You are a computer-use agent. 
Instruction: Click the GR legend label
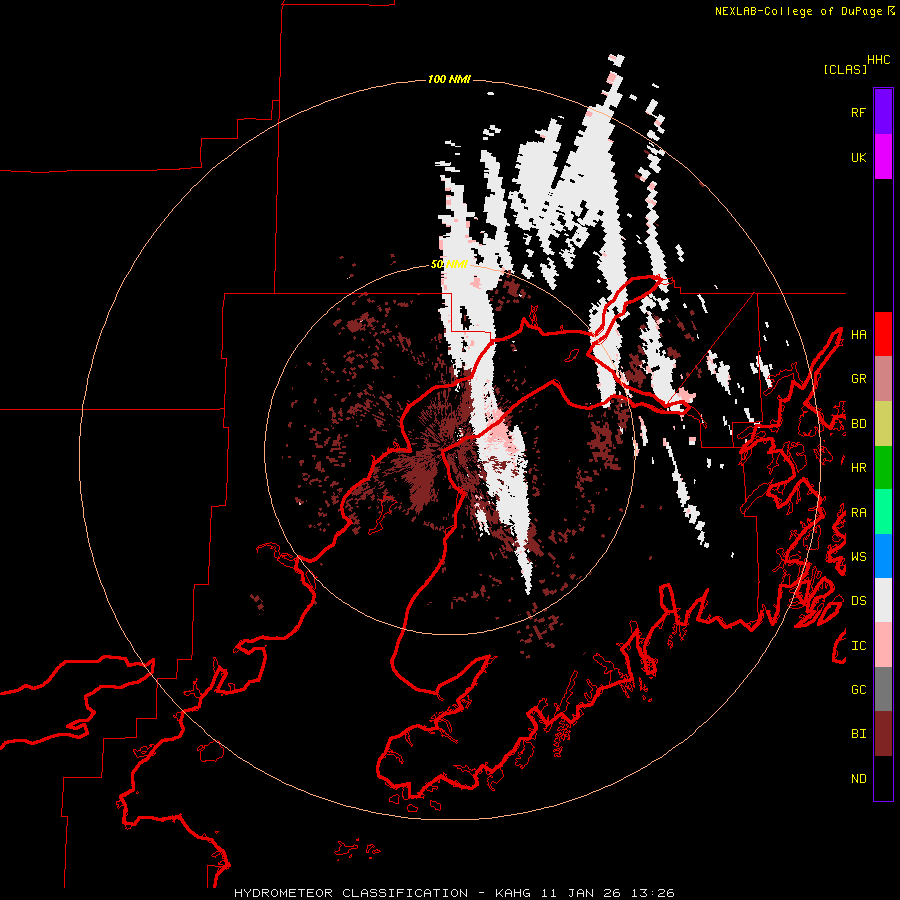(858, 379)
